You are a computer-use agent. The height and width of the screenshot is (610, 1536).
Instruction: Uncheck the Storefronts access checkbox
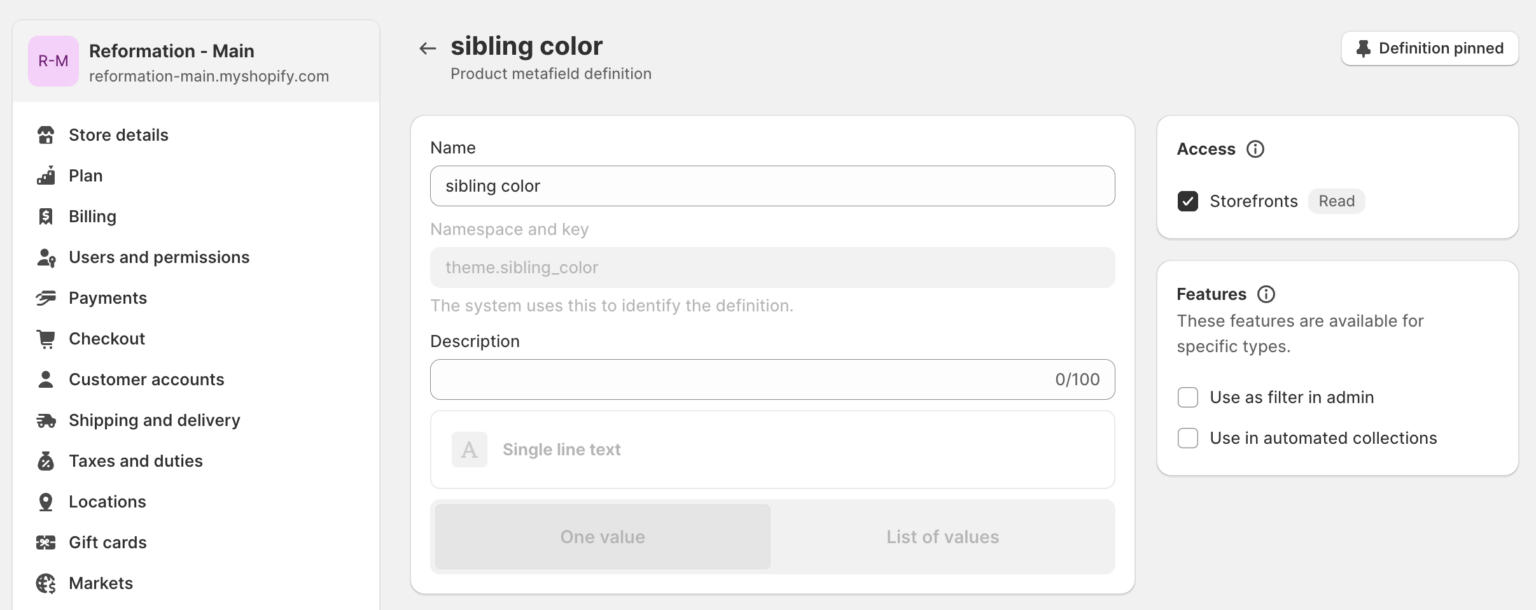(1189, 201)
